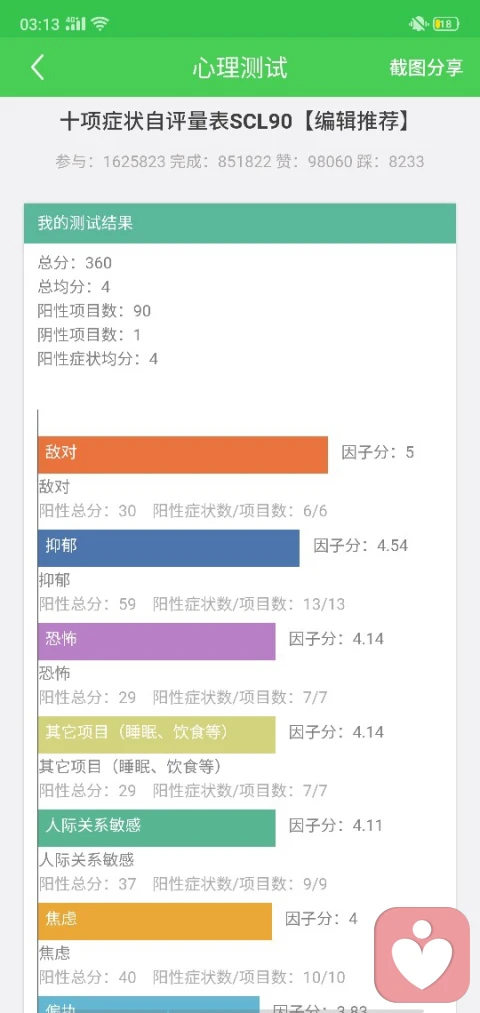Tap 截图分享 to share screenshot

(x=426, y=67)
